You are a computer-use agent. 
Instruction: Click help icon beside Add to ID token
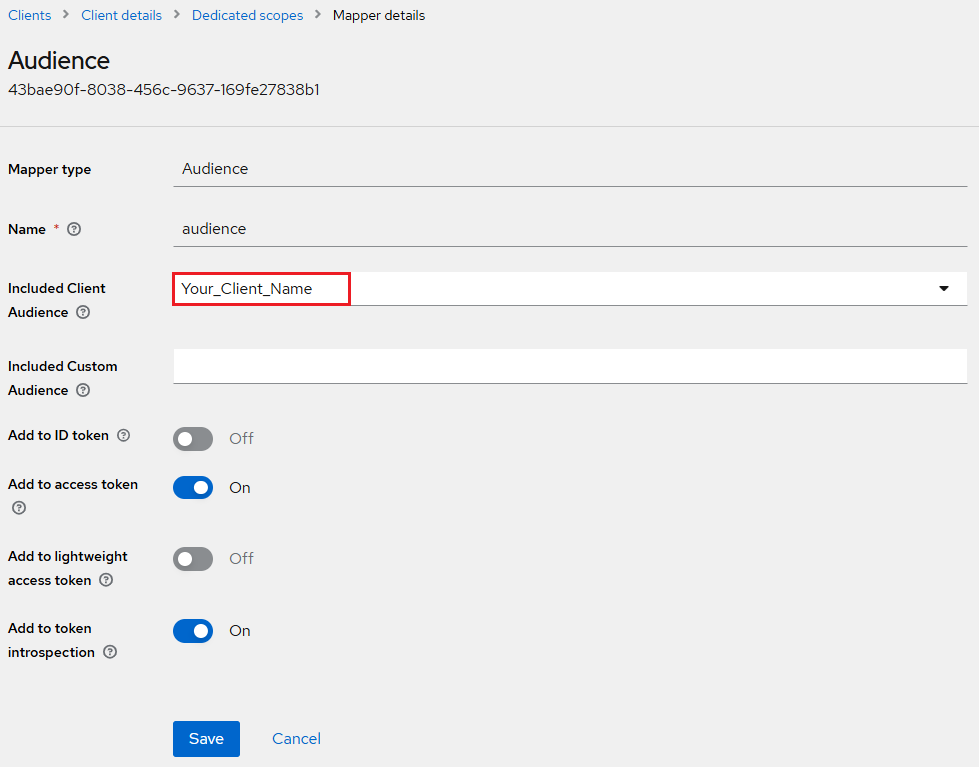(x=124, y=435)
